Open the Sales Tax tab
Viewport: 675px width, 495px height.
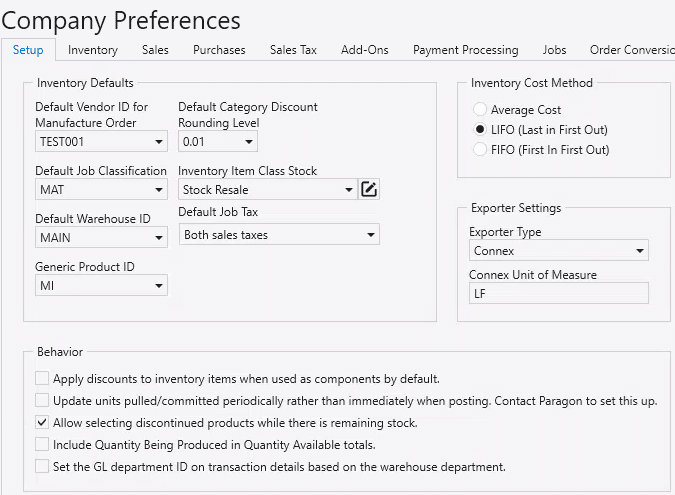293,50
